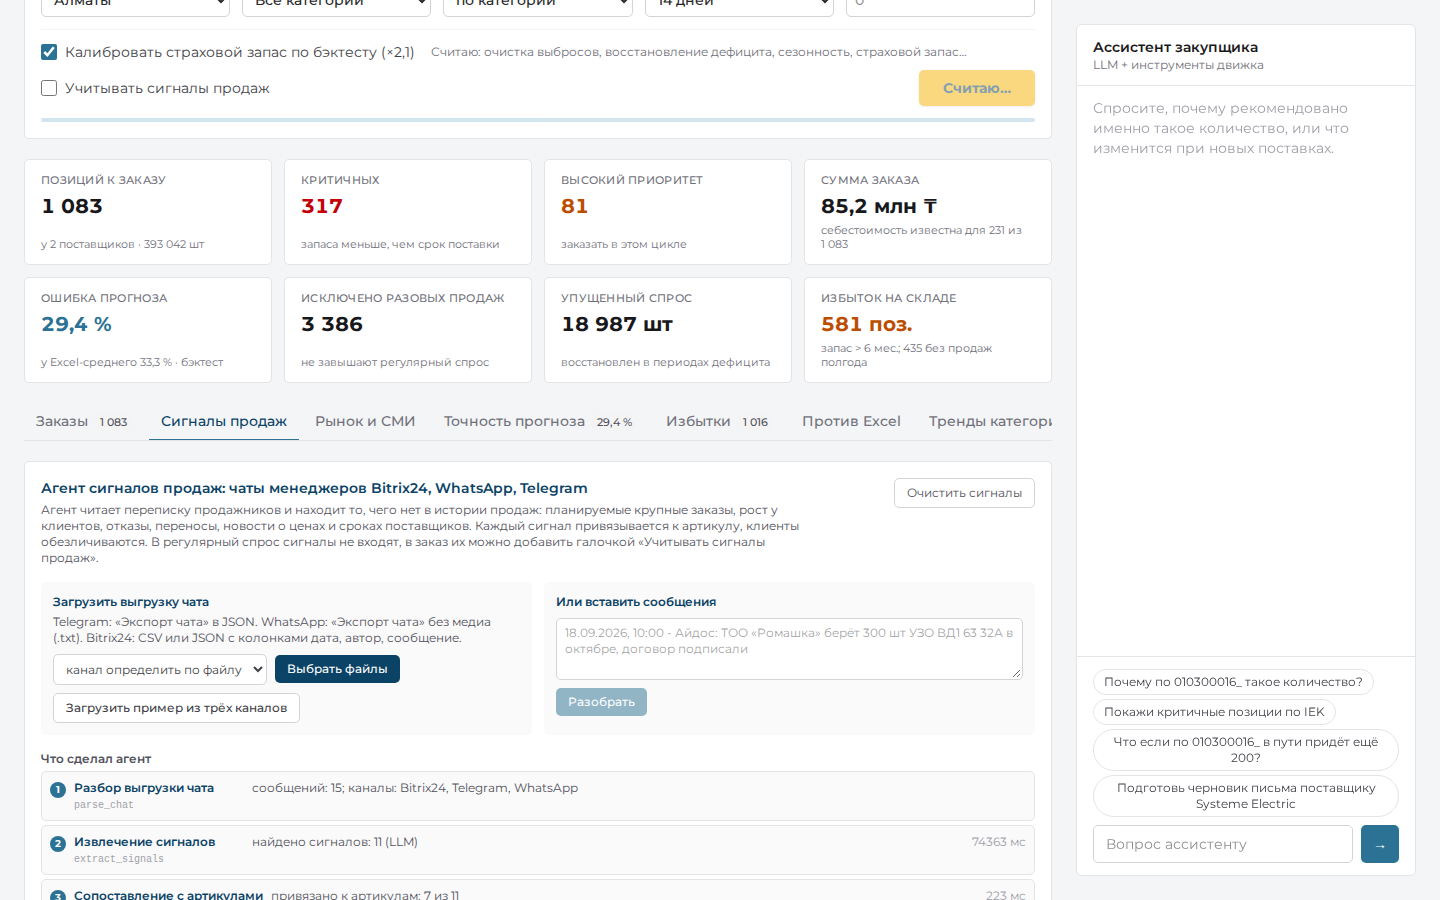1440x900 pixels.
Task: Click the 'Разобрать' button
Action: point(601,702)
